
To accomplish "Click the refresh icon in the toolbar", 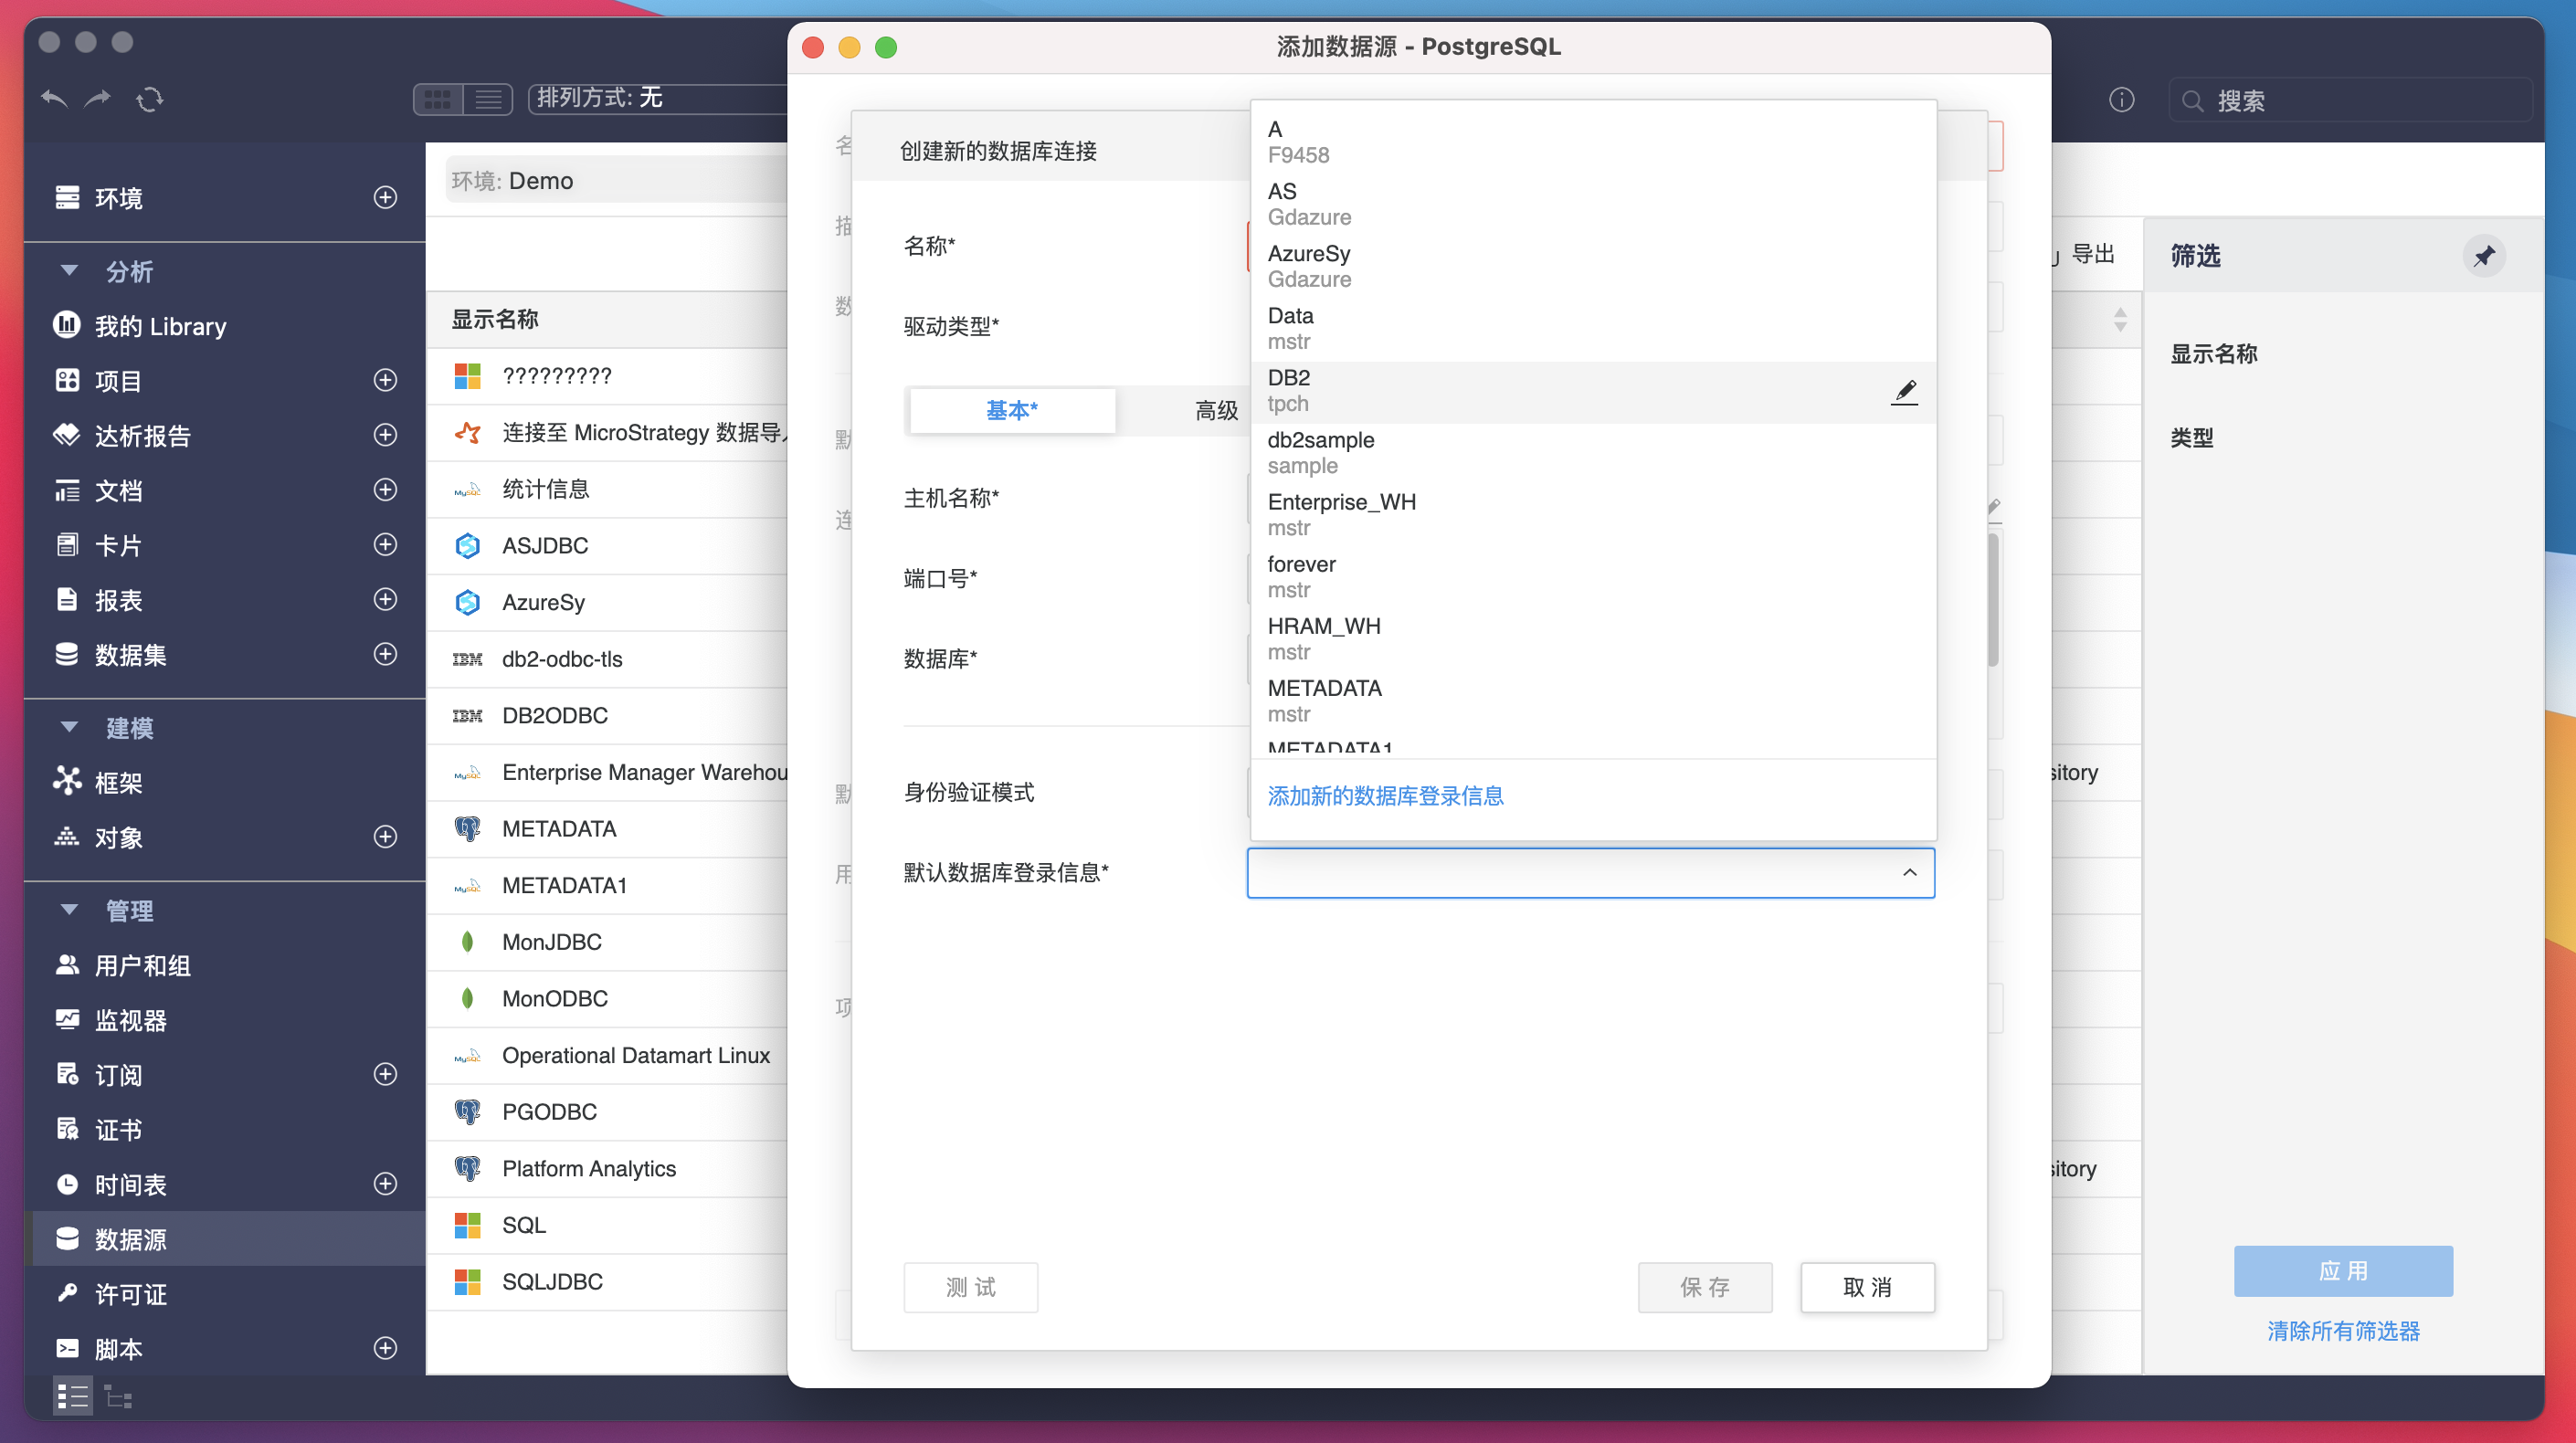I will point(150,98).
